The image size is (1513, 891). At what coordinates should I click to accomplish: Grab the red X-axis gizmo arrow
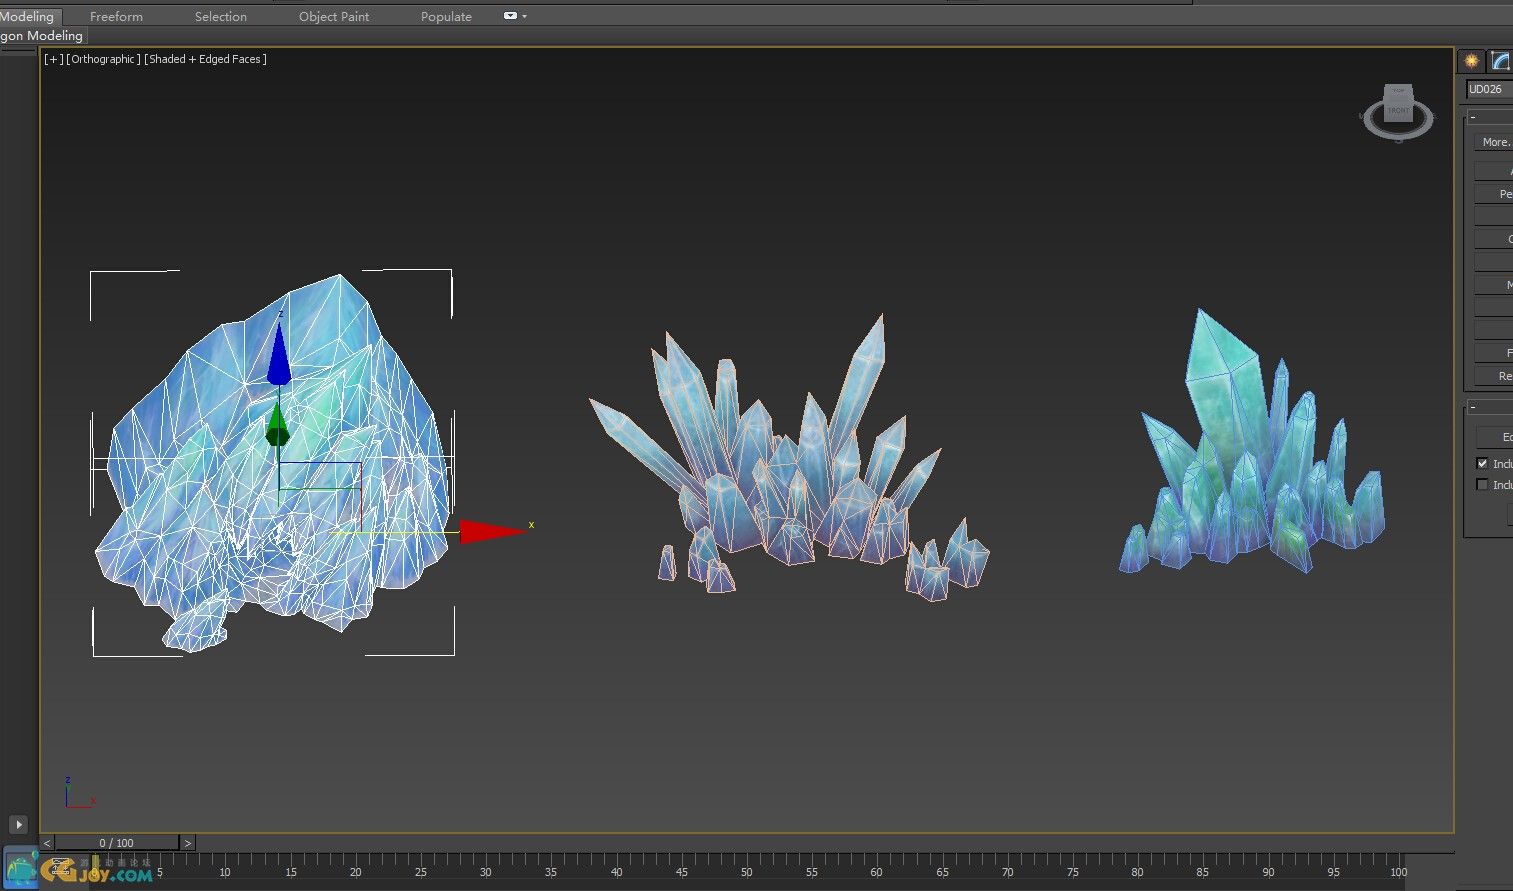coord(493,531)
